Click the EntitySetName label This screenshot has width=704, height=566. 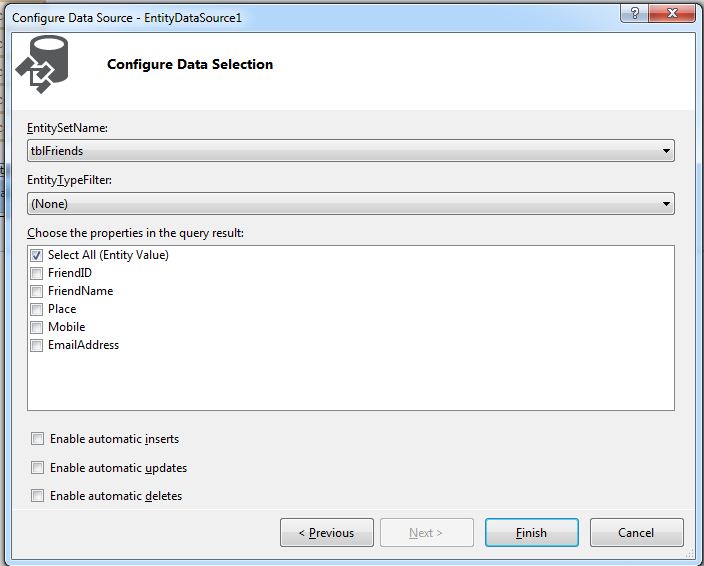coord(67,128)
